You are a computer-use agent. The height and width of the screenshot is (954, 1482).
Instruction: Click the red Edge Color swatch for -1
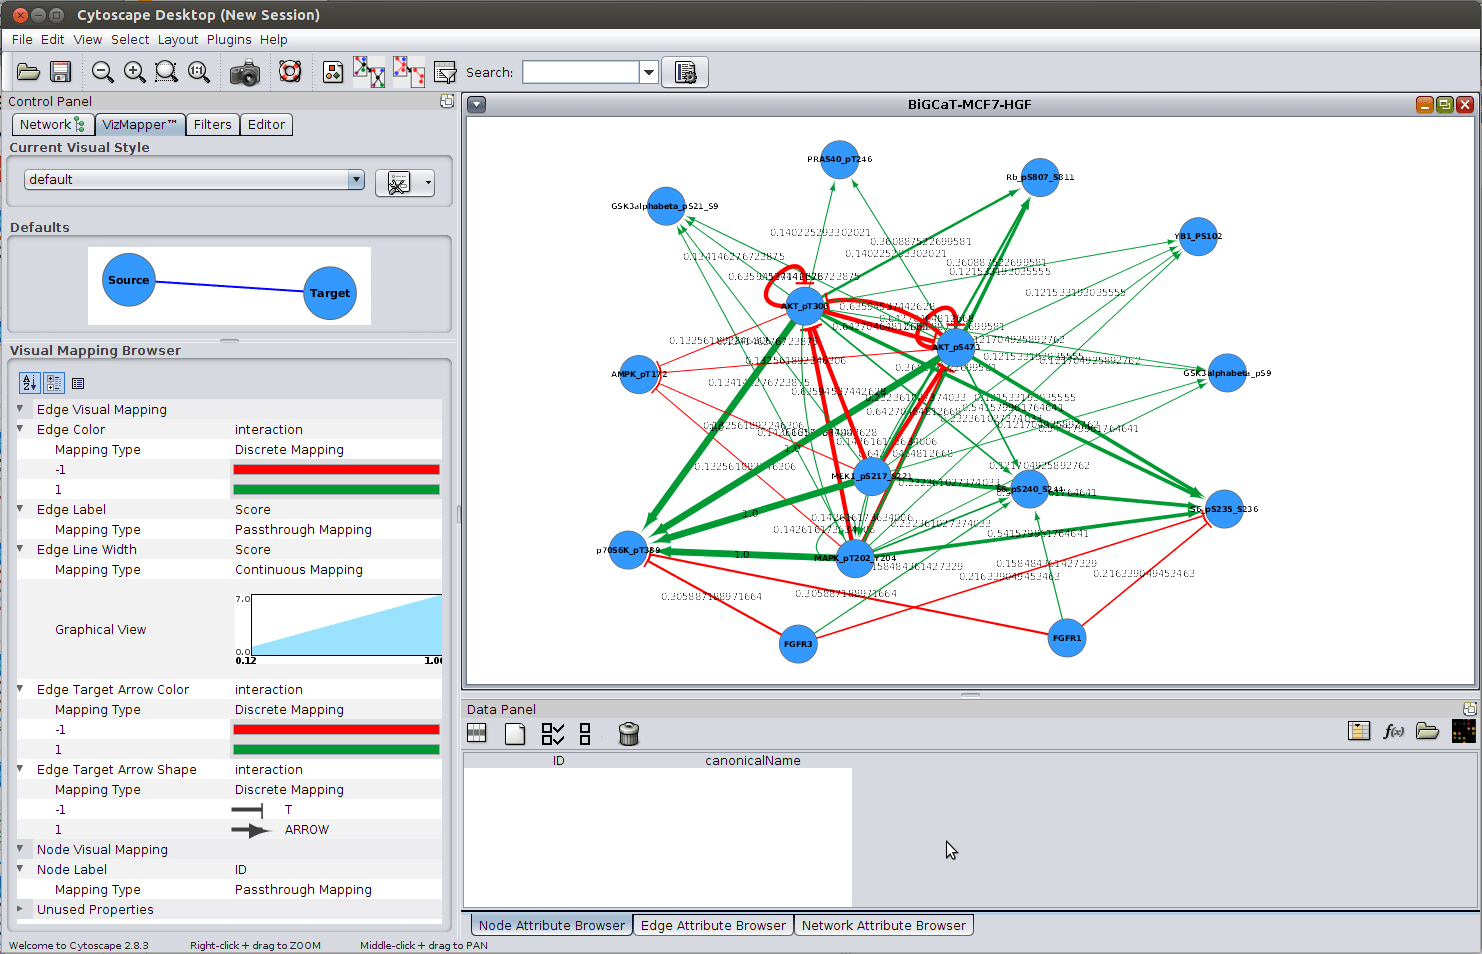pyautogui.click(x=336, y=469)
